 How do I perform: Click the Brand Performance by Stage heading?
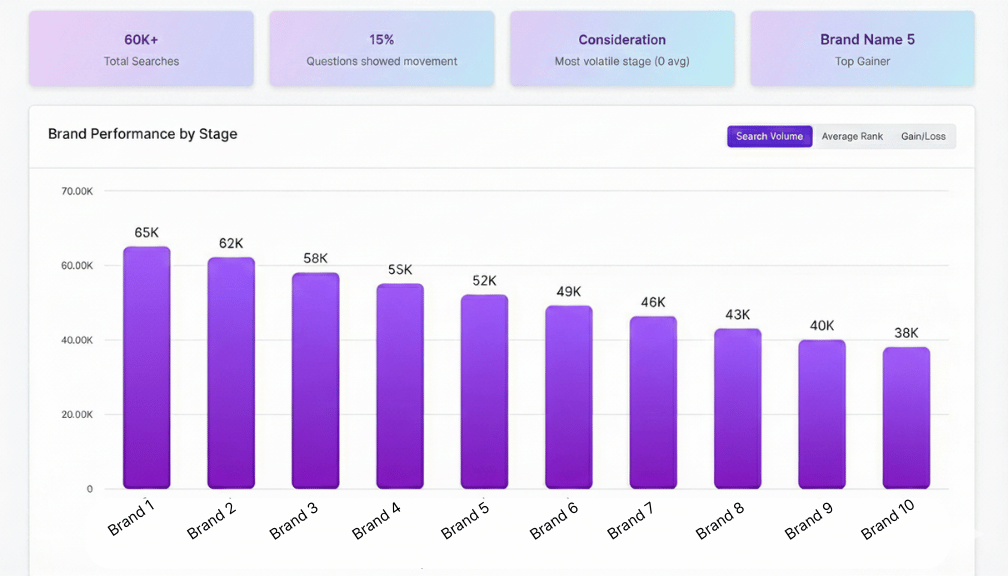pos(143,134)
